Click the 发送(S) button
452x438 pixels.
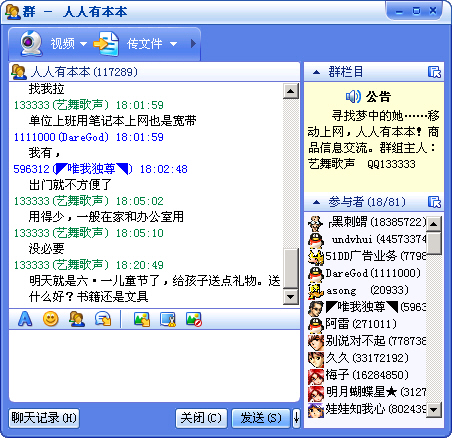[x=261, y=418]
